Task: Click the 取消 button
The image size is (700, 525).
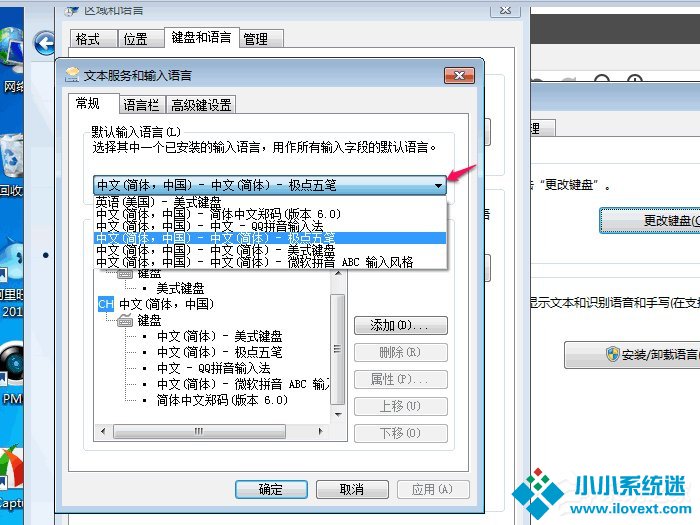Action: 352,489
